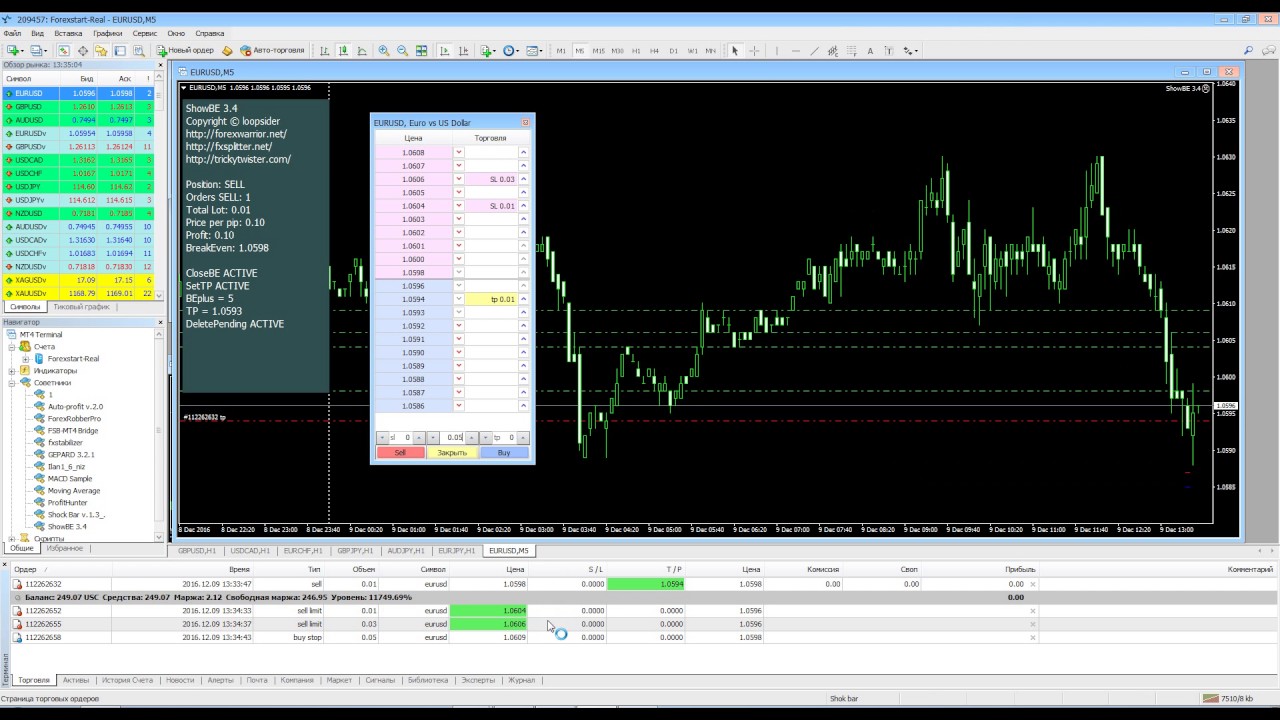Switch to M15 timeframe
The image size is (1280, 720).
599,50
